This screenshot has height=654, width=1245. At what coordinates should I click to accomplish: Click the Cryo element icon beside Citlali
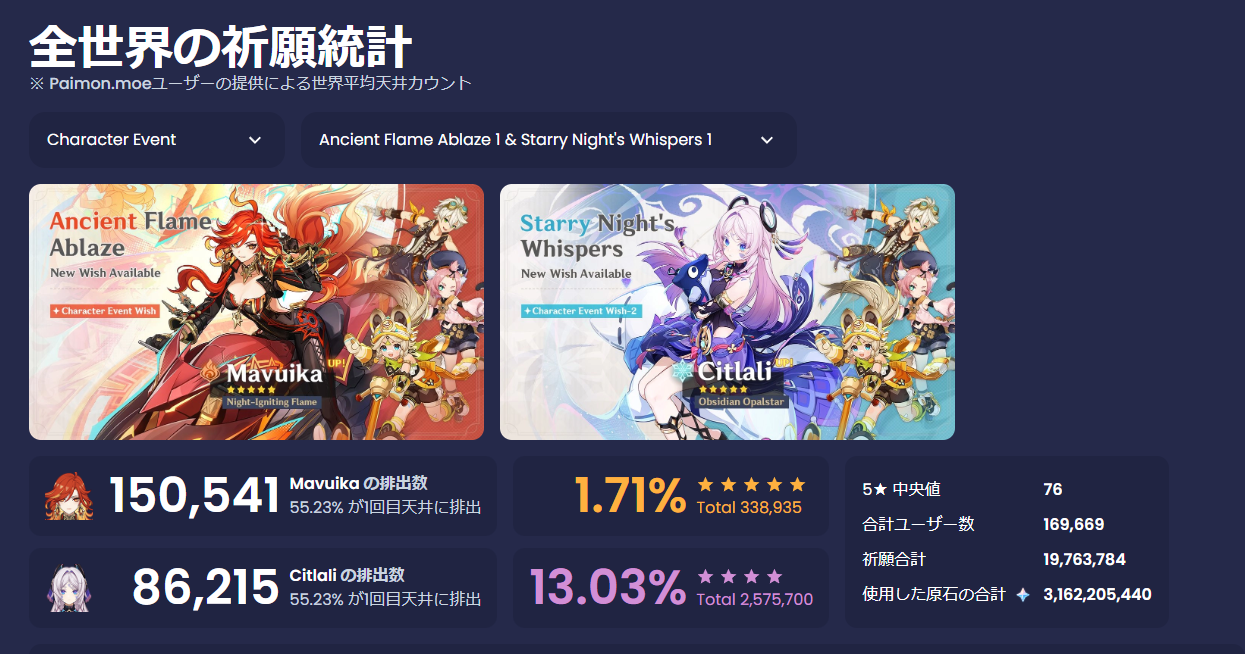point(683,372)
